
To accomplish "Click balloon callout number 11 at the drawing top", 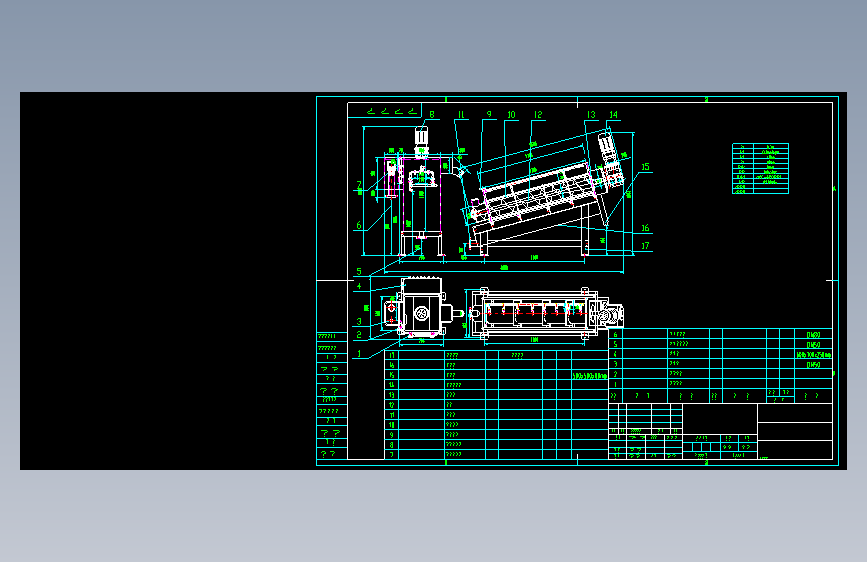I will pyautogui.click(x=461, y=115).
